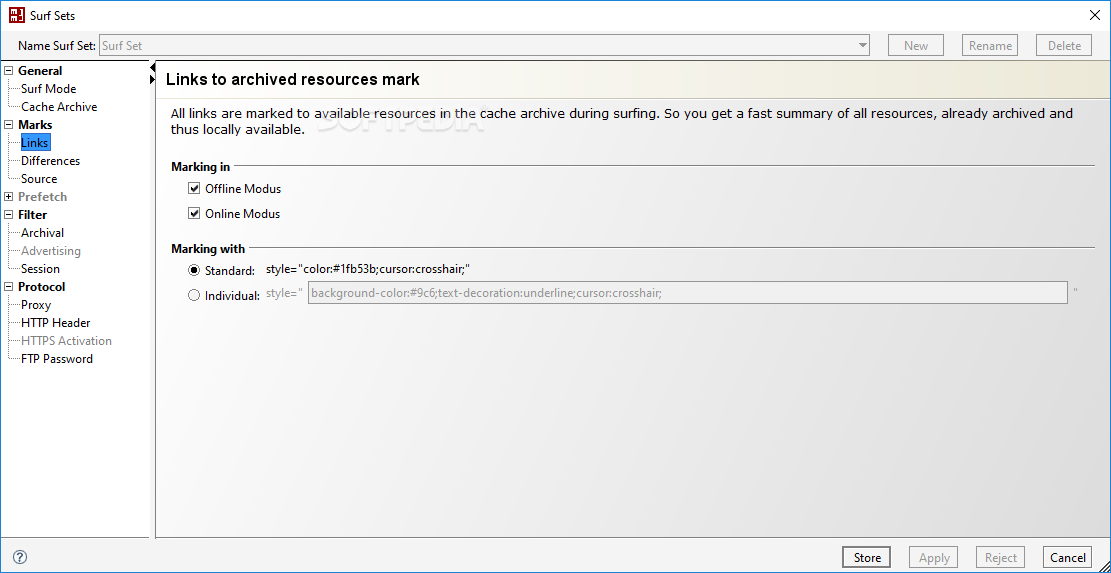1111x573 pixels.
Task: Select the Standard marking radio button
Action: [194, 271]
